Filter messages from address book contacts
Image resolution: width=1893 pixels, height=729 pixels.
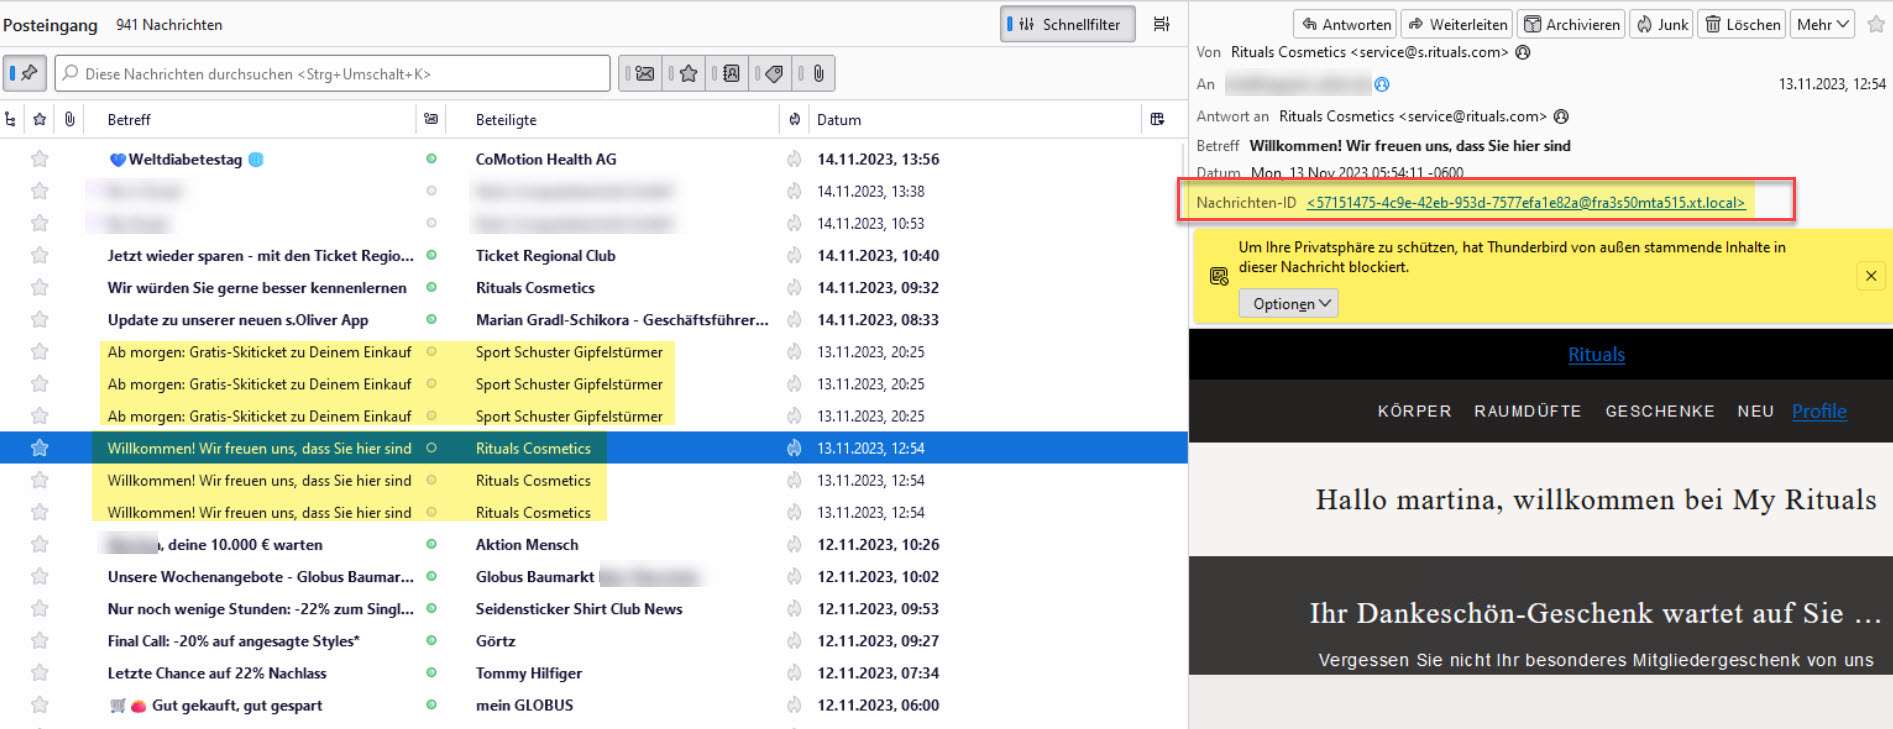[731, 73]
